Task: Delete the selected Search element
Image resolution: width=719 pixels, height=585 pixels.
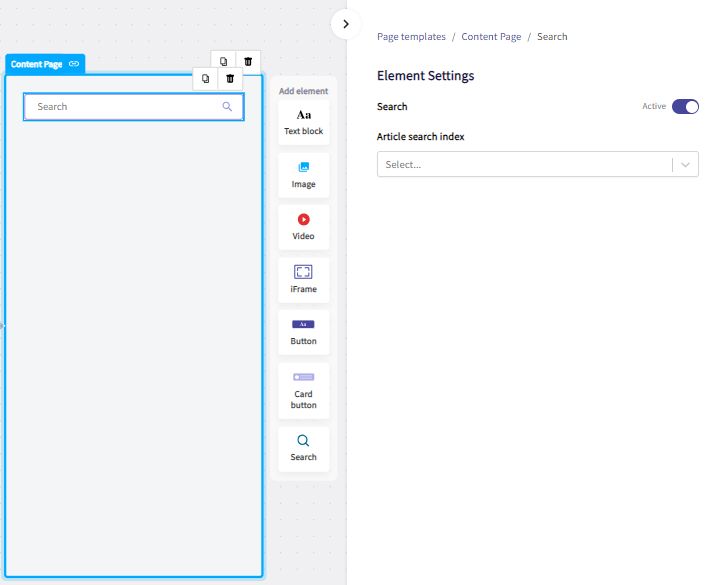Action: [230, 79]
